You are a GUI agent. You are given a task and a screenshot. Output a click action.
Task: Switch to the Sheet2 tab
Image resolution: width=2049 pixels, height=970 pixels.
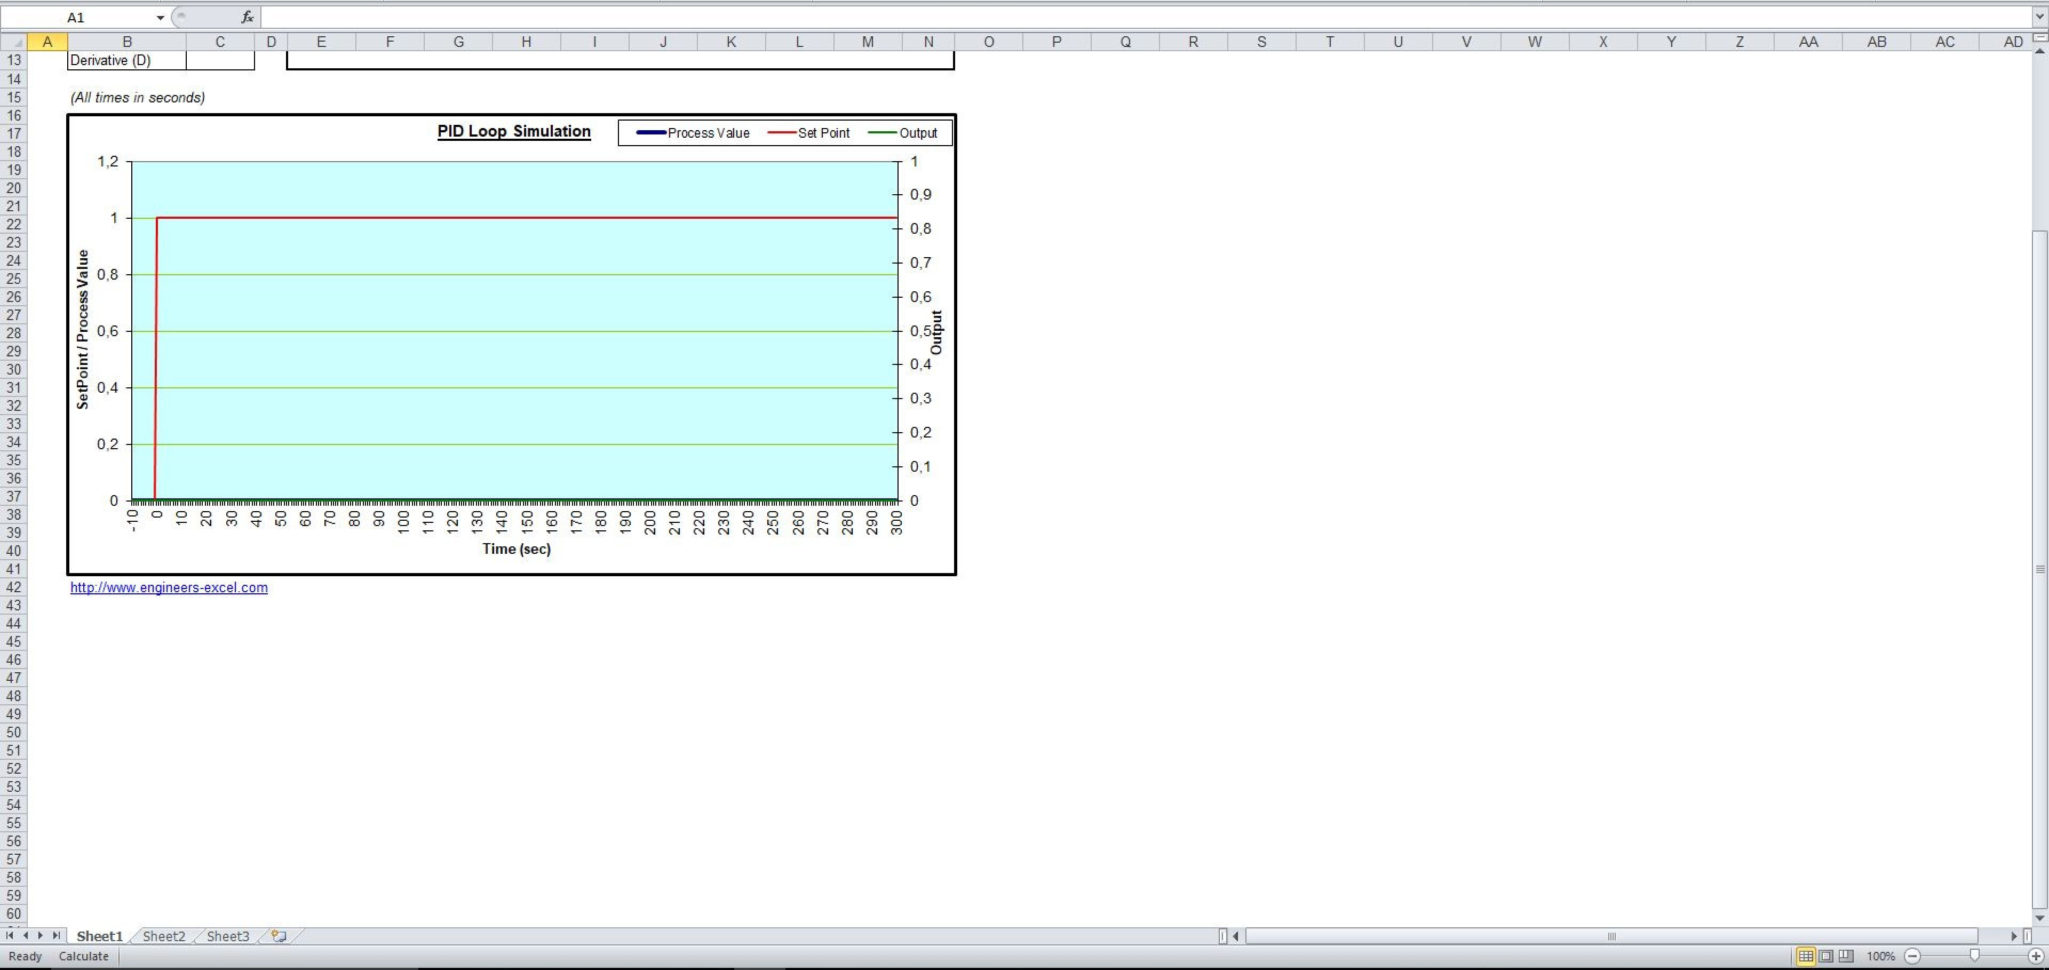(163, 936)
